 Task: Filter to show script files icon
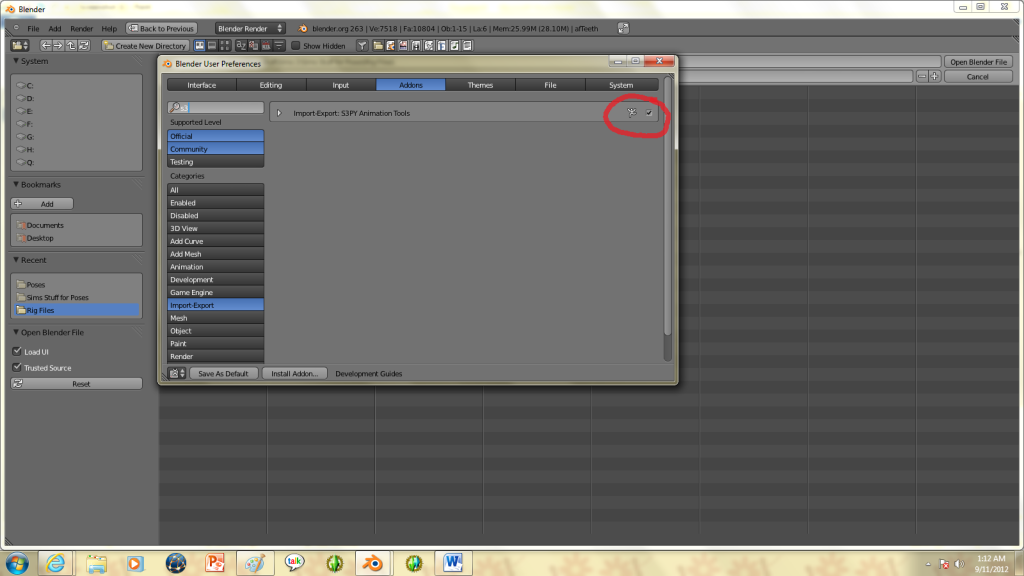point(429,46)
